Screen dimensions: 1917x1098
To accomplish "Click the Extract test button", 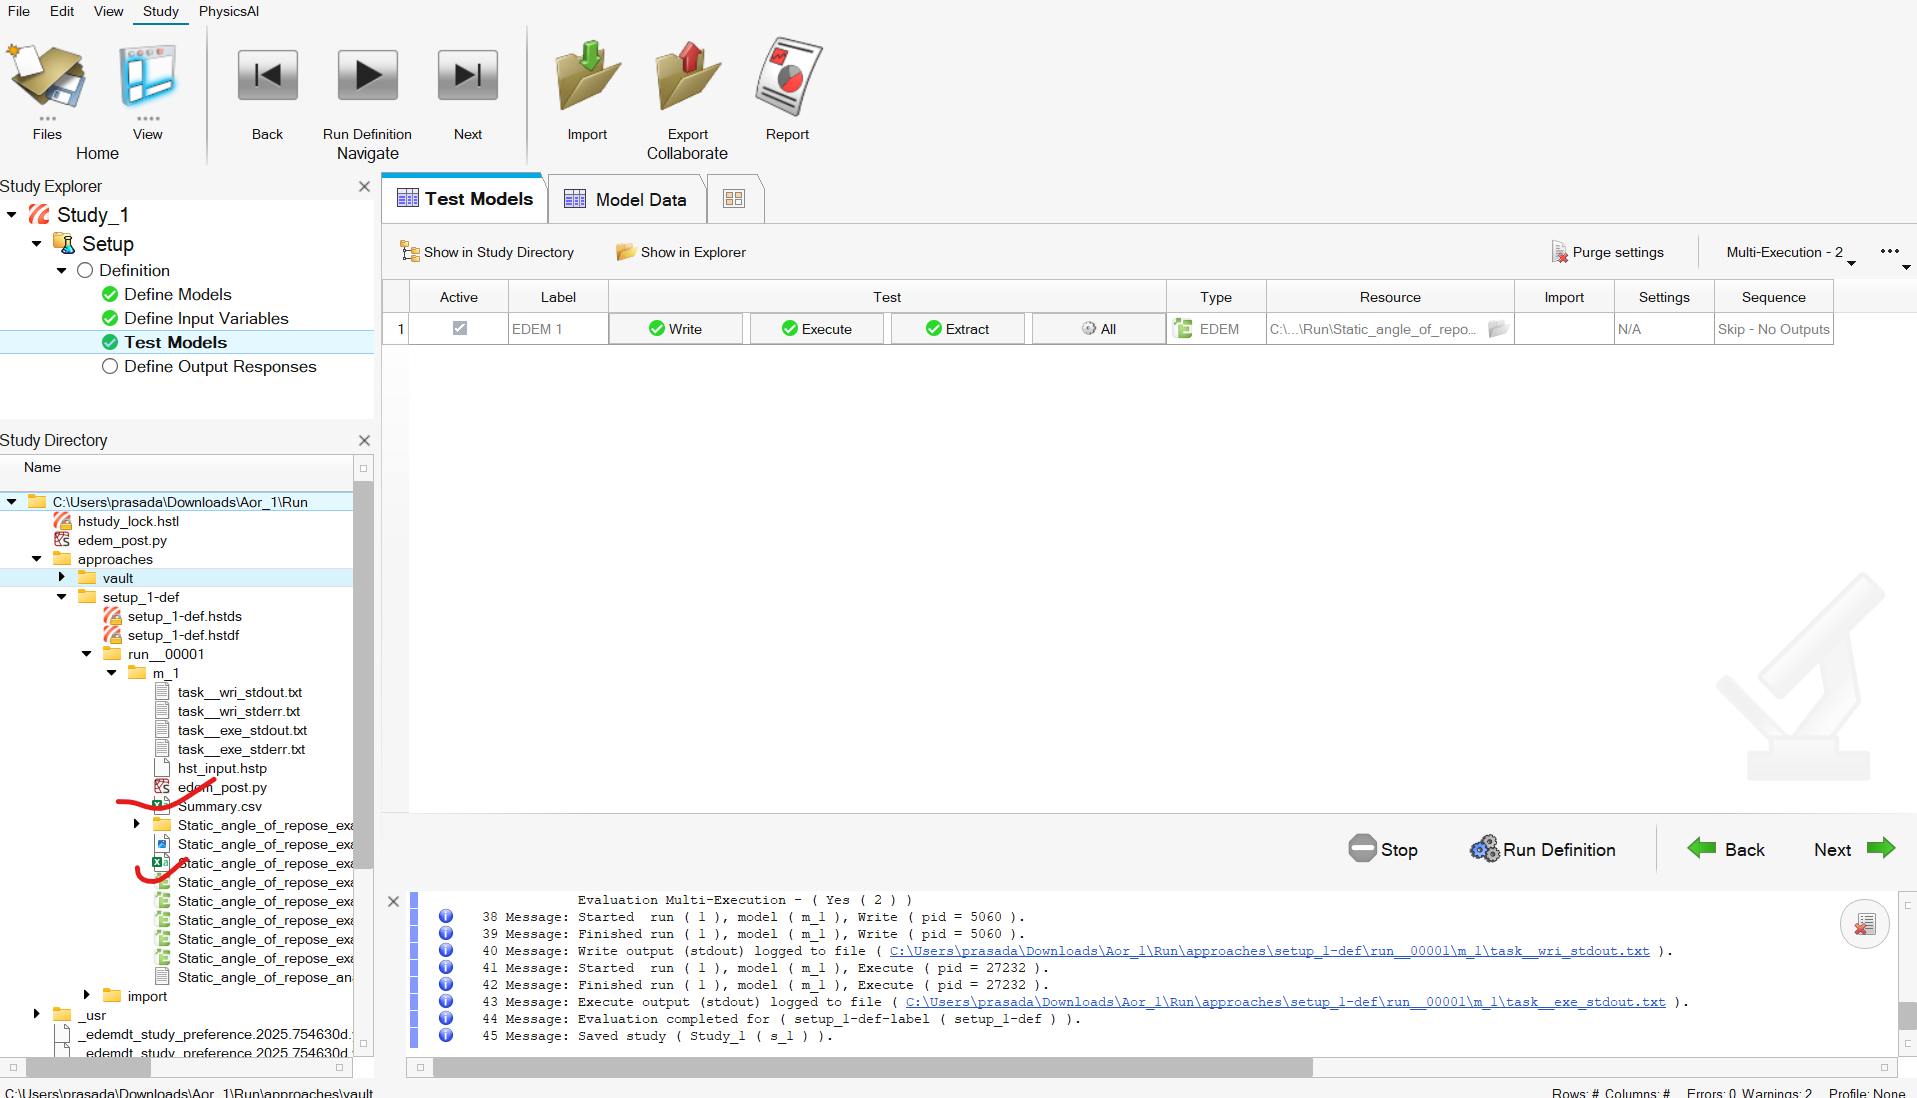I will point(957,329).
